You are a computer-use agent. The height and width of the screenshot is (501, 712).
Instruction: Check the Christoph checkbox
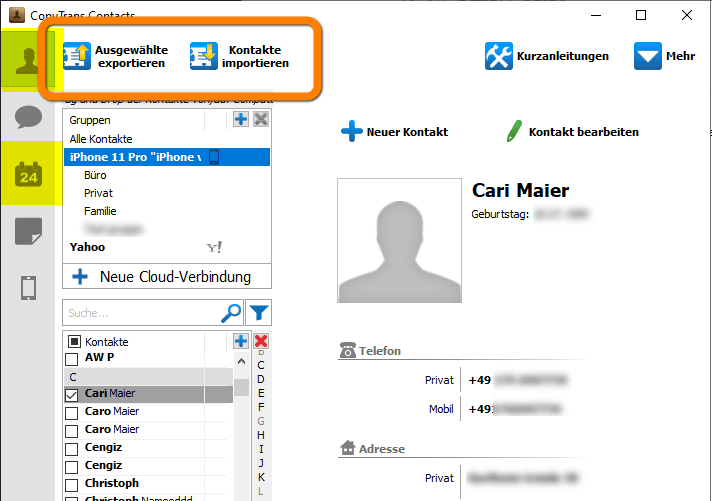[x=71, y=485]
